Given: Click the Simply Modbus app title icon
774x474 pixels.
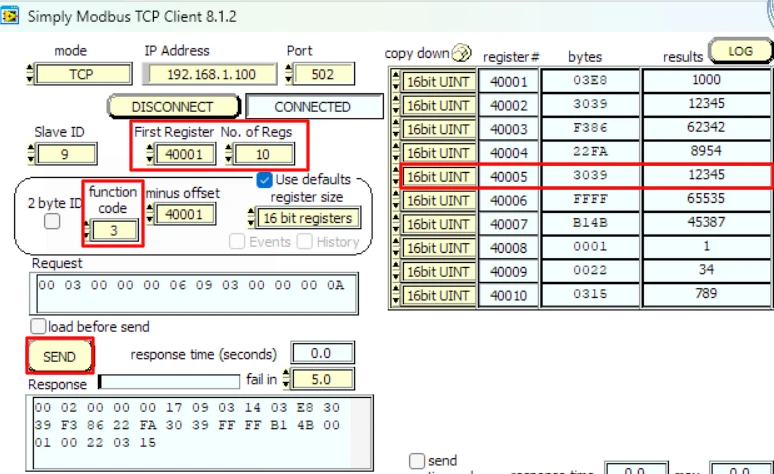Looking at the screenshot, I should point(9,16).
